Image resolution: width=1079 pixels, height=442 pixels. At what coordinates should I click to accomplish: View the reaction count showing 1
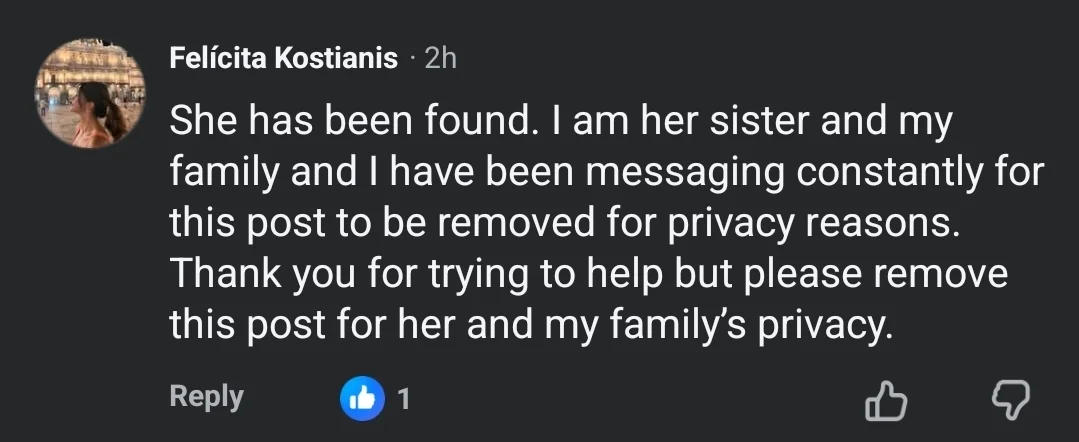click(x=404, y=400)
